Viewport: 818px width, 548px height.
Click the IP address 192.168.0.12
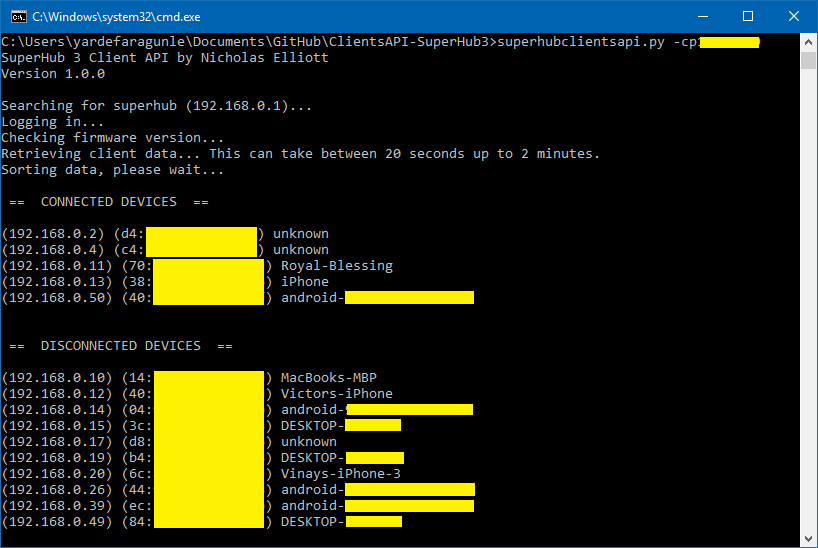point(57,394)
